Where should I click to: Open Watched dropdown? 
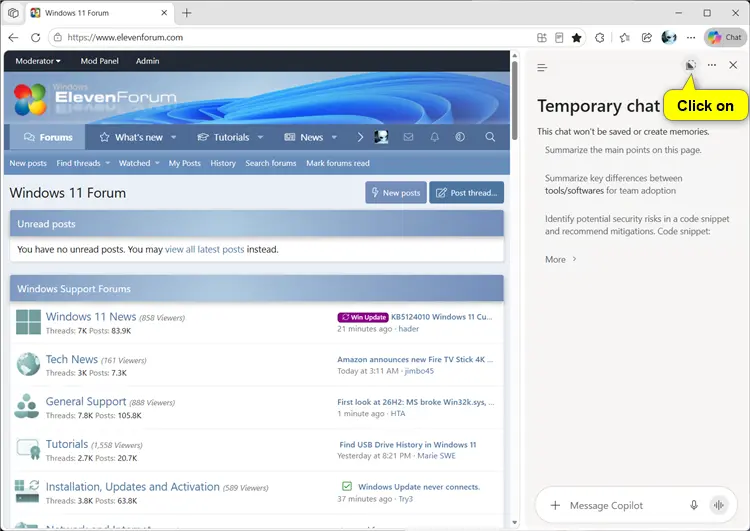tap(139, 163)
